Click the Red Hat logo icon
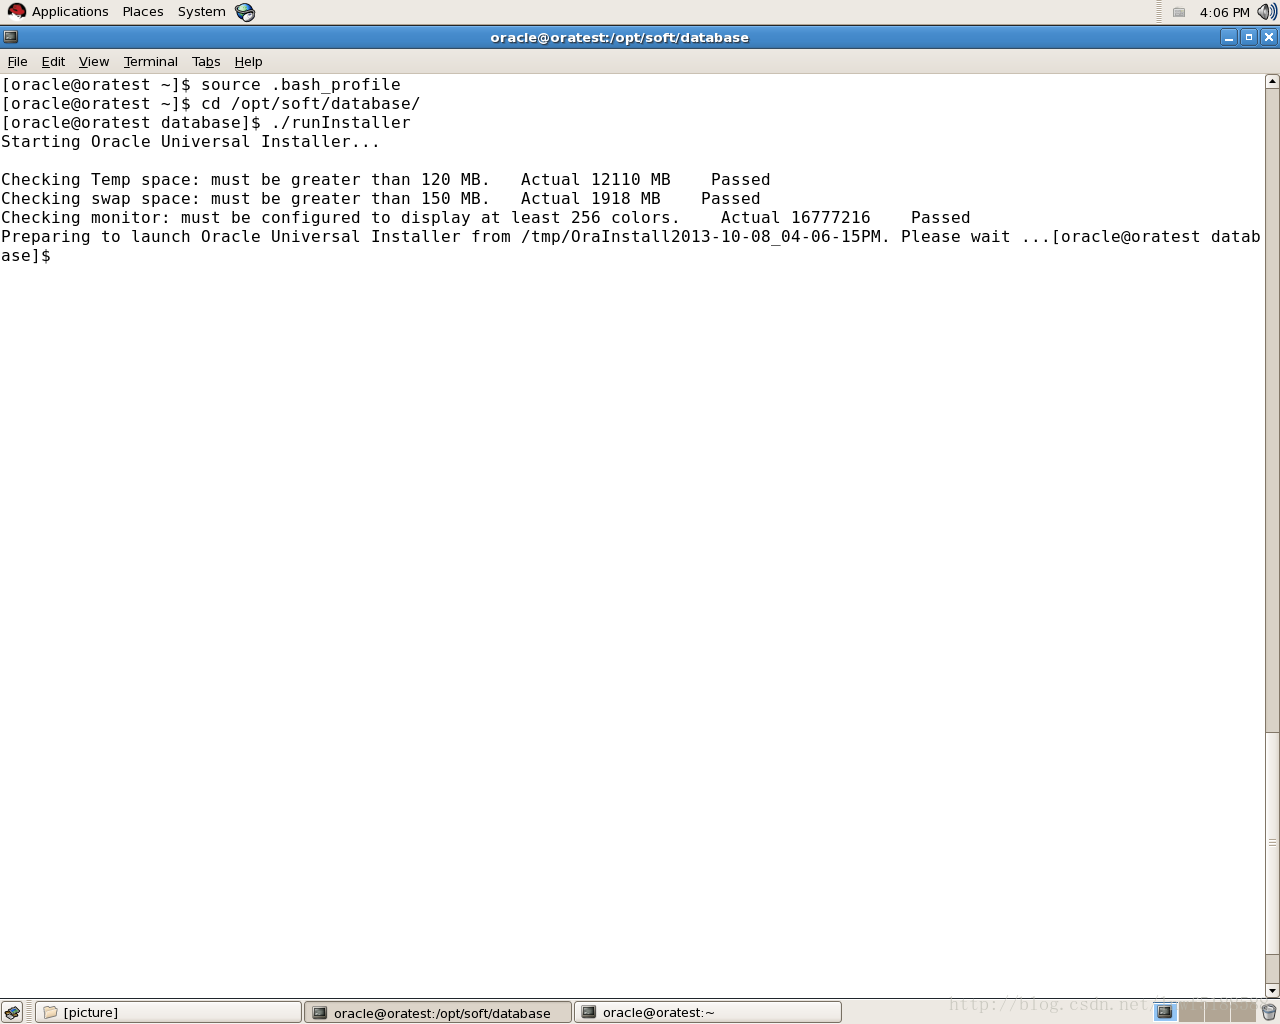The image size is (1280, 1024). [17, 12]
